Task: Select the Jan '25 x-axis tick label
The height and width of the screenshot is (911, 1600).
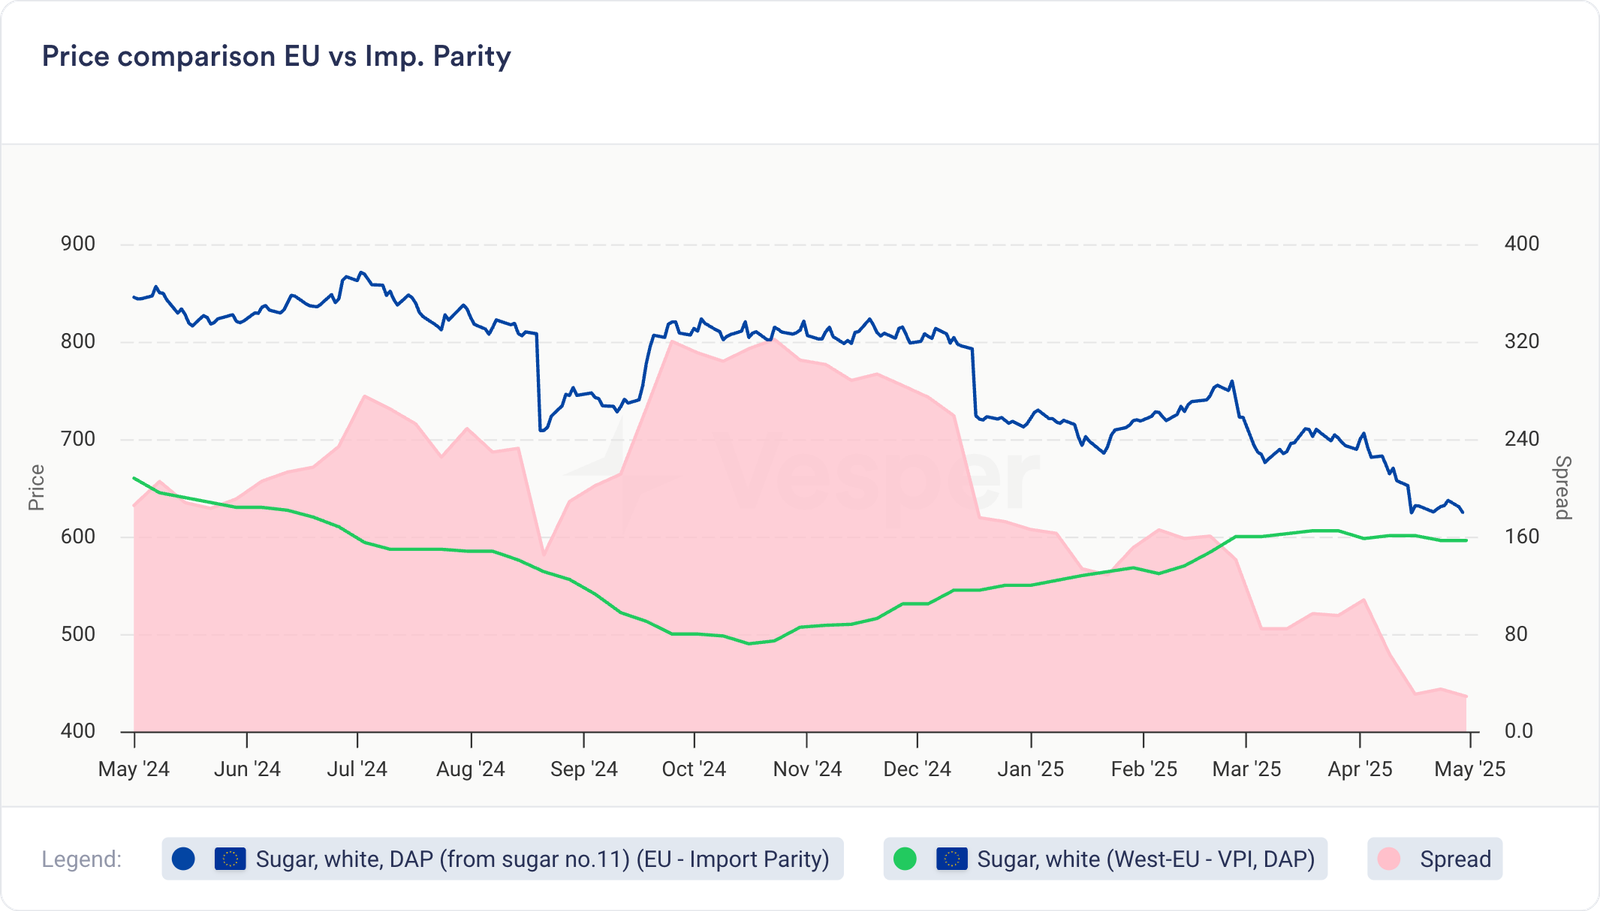Action: point(1030,769)
